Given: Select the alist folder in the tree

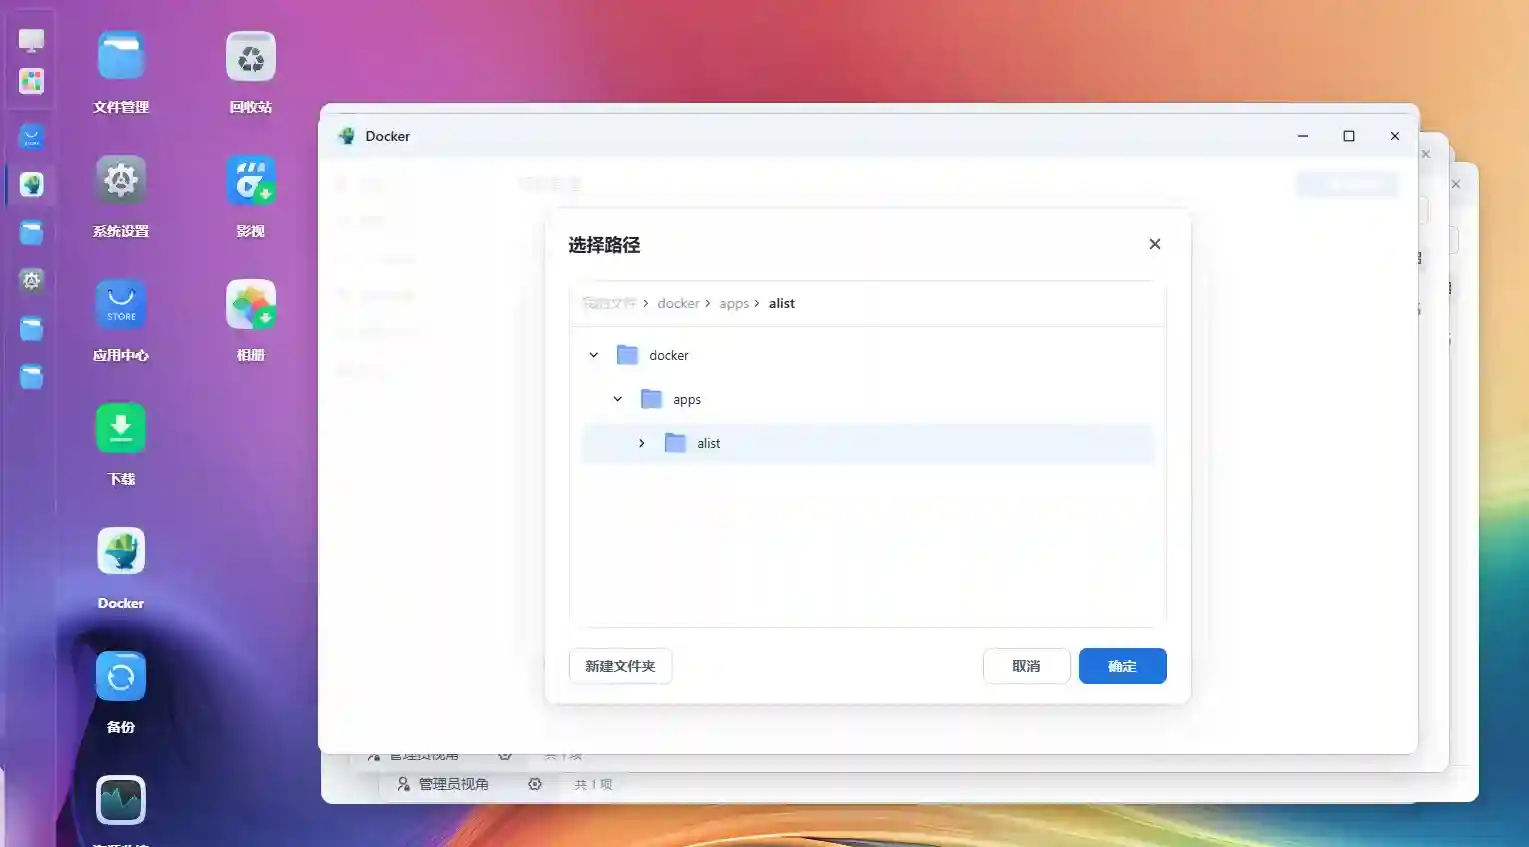Looking at the screenshot, I should coord(709,443).
